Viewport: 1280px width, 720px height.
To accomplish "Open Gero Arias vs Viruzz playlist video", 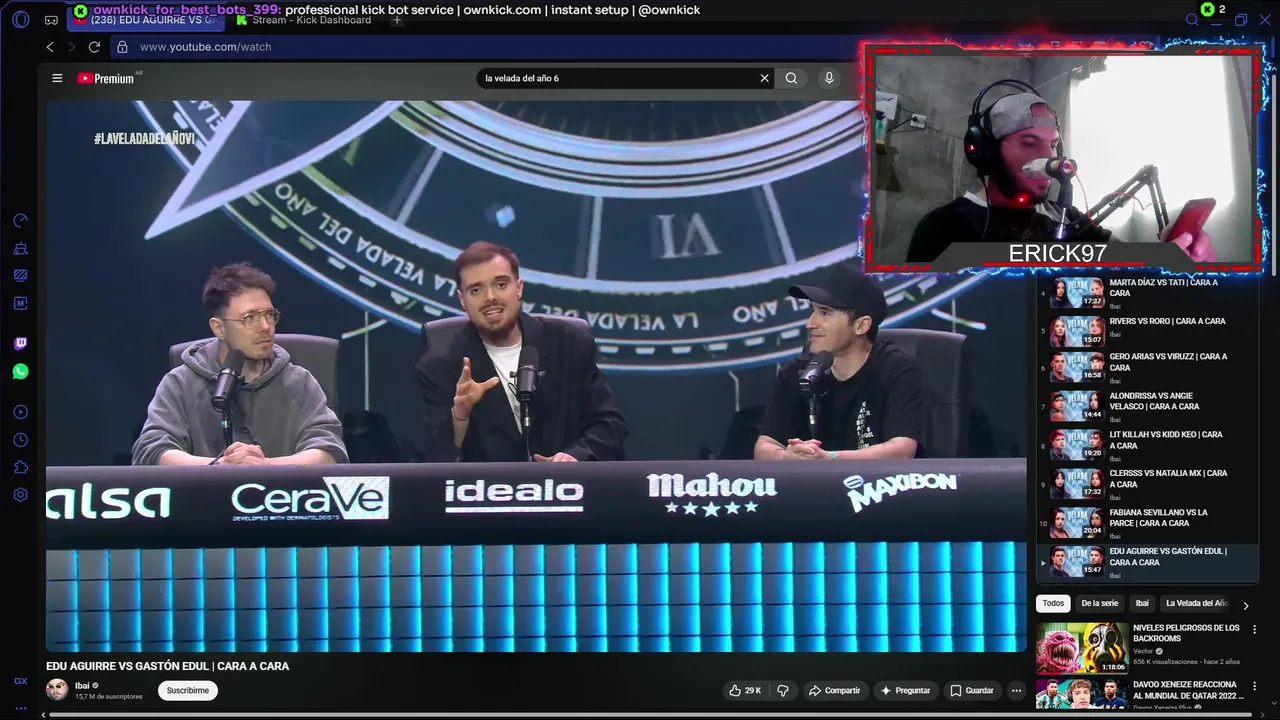I will (x=1146, y=367).
